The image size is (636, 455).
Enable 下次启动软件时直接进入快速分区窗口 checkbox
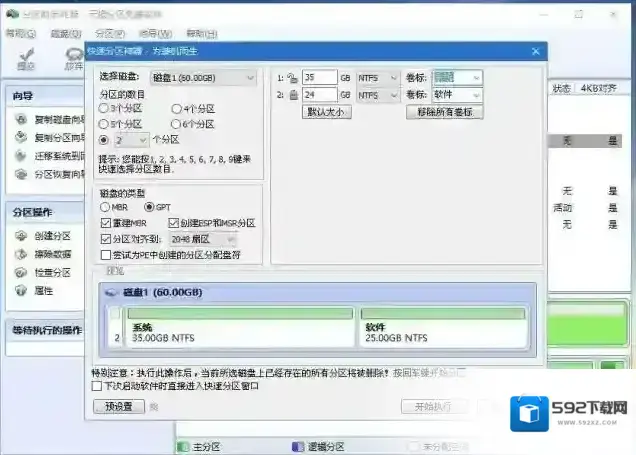(96, 384)
